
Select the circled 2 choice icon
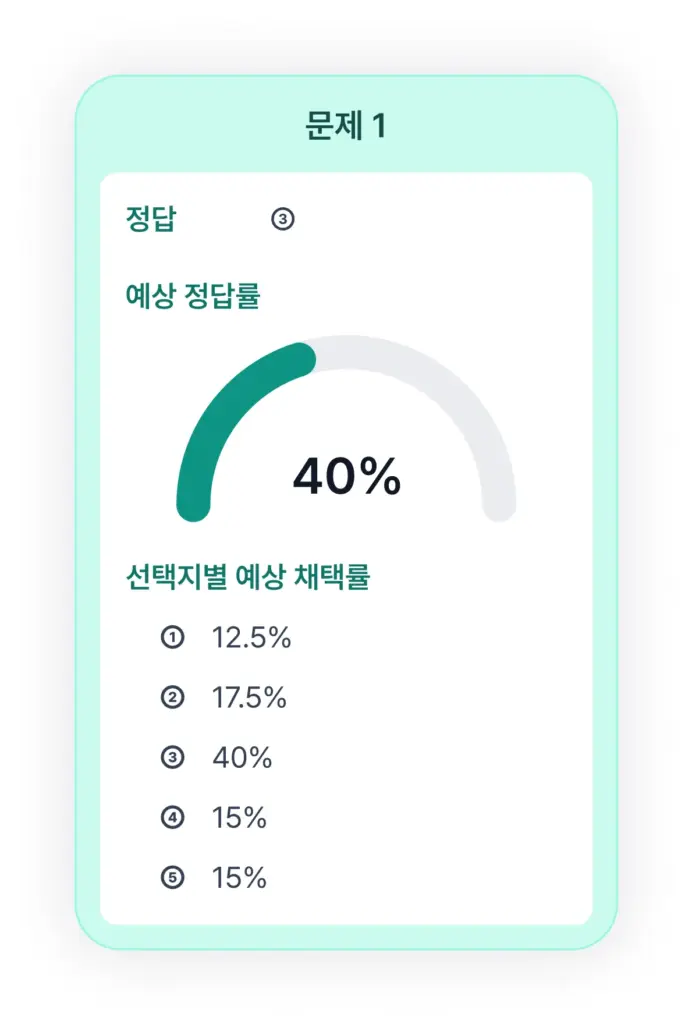pyautogui.click(x=173, y=698)
